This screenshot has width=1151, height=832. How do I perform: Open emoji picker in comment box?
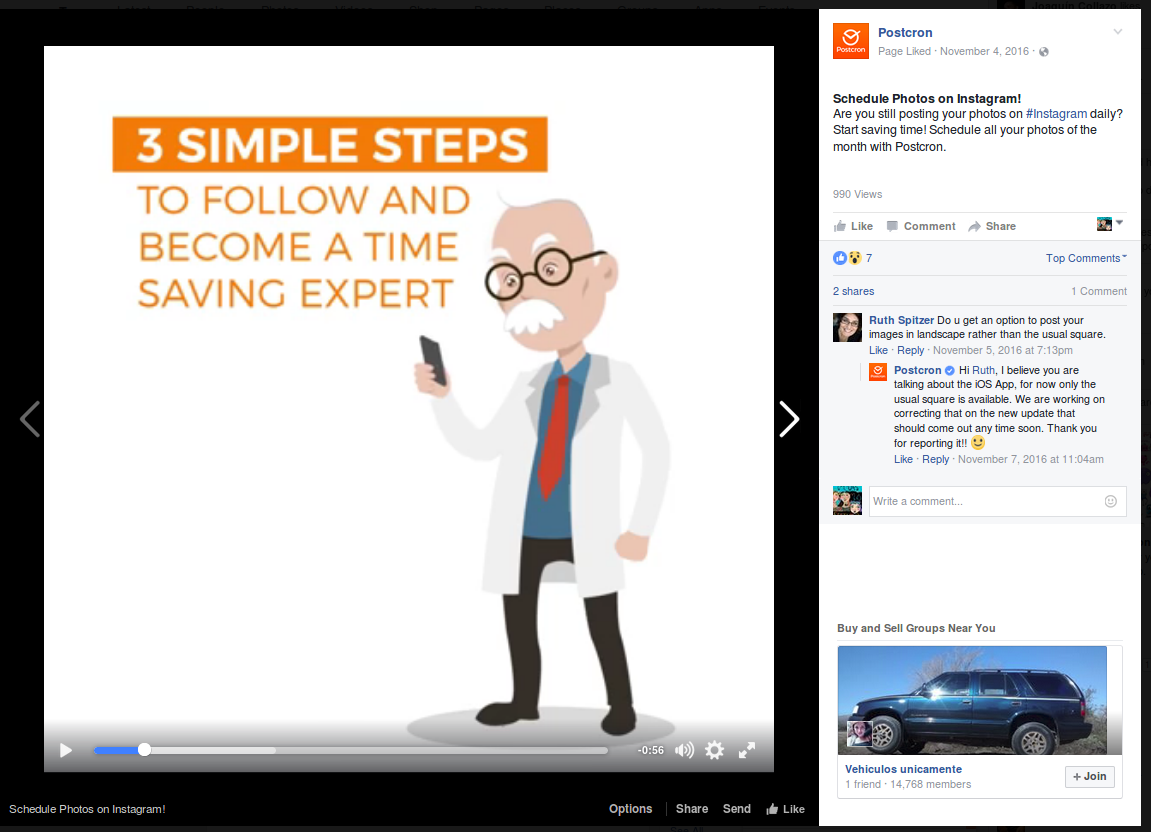pyautogui.click(x=1110, y=501)
